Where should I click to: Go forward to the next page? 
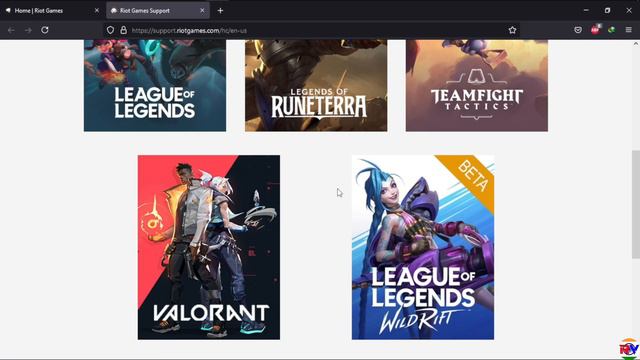click(28, 30)
